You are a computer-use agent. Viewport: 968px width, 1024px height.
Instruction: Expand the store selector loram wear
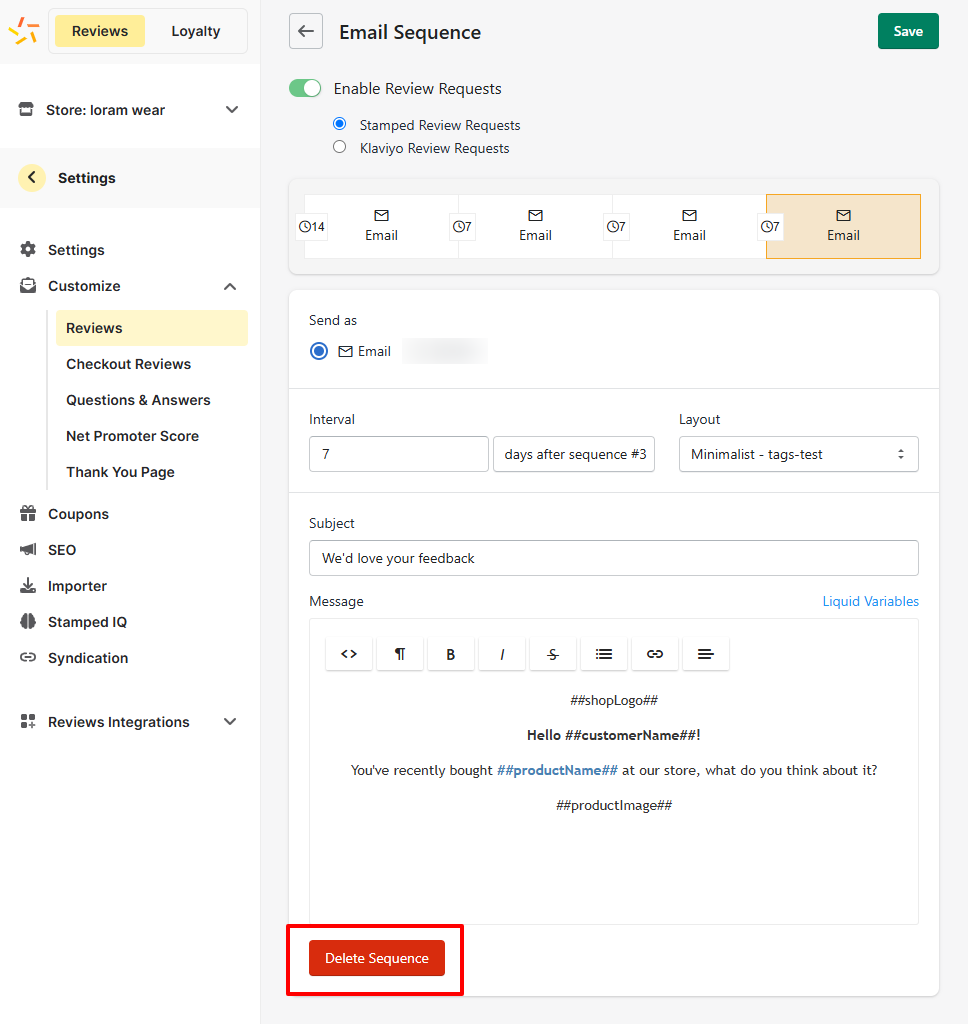(x=129, y=110)
